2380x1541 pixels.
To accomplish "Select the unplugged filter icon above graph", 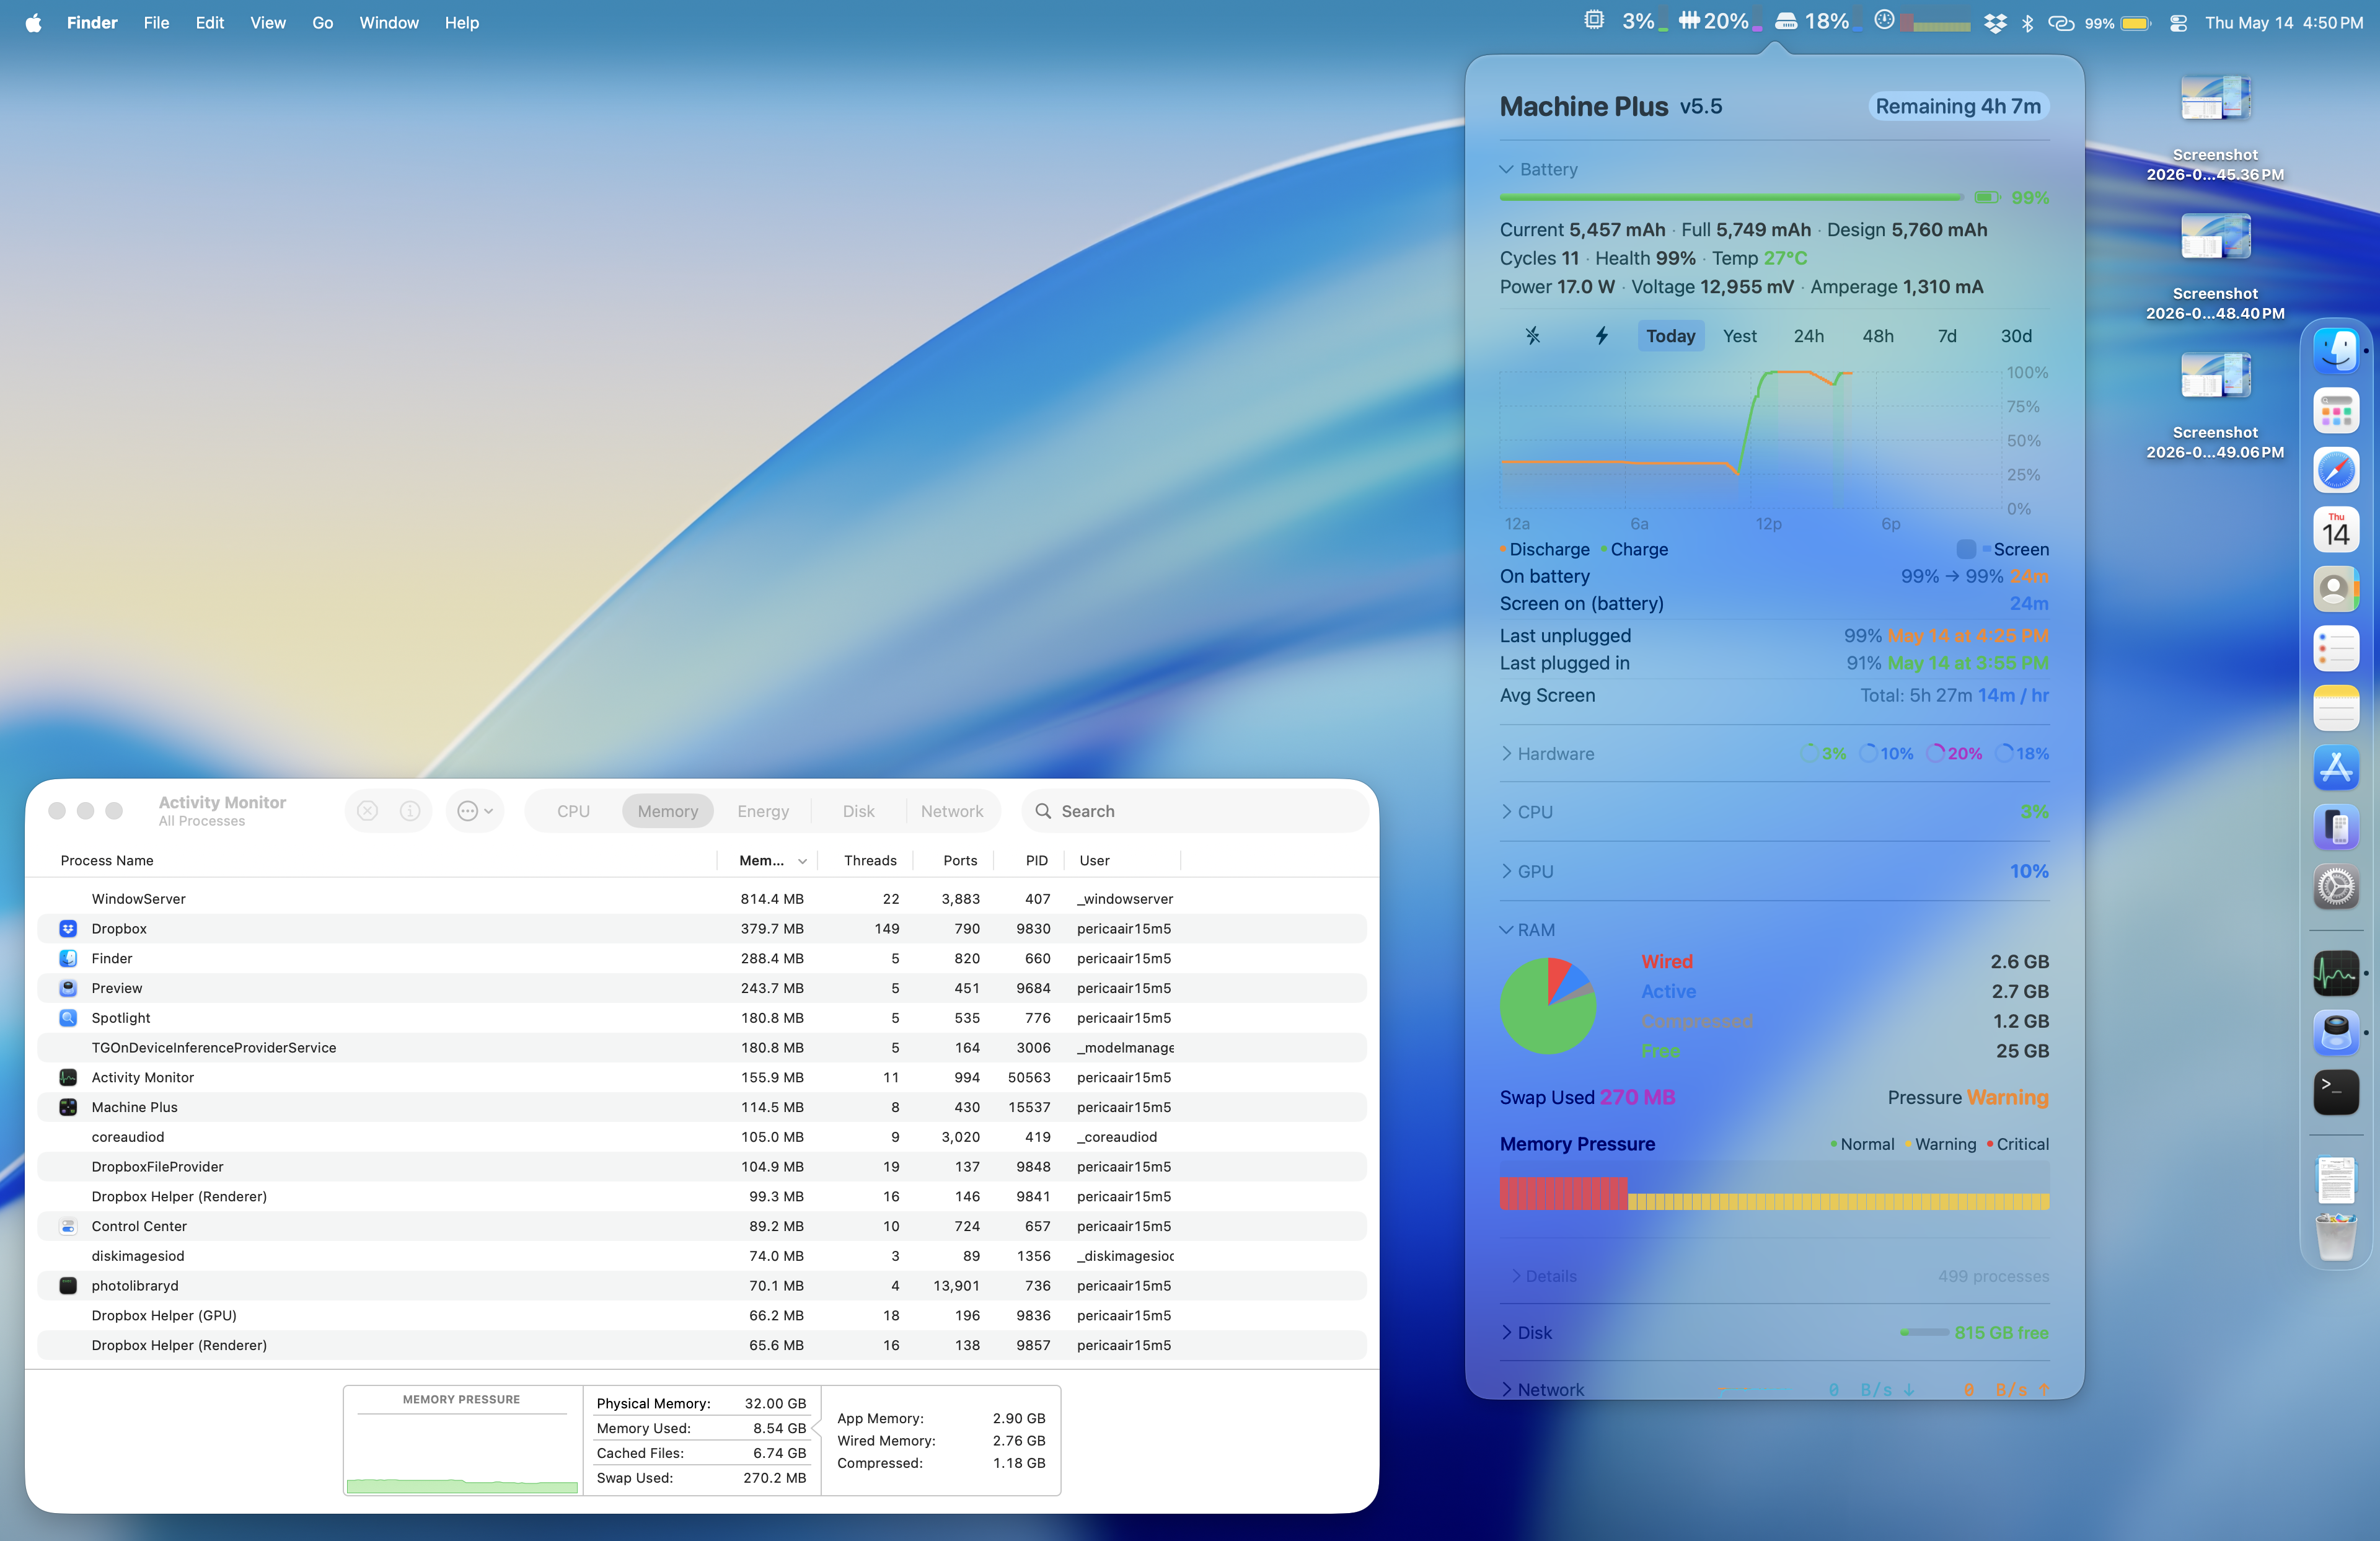I will (x=1533, y=336).
